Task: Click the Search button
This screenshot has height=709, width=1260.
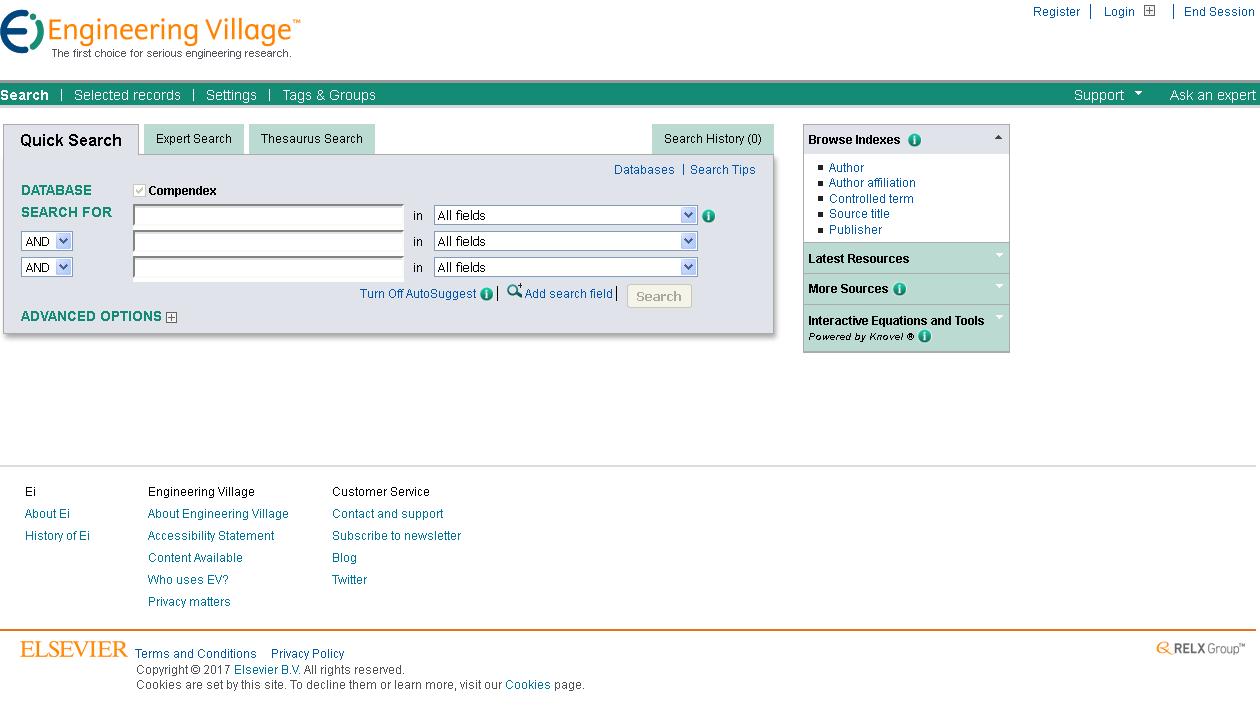Action: point(659,296)
